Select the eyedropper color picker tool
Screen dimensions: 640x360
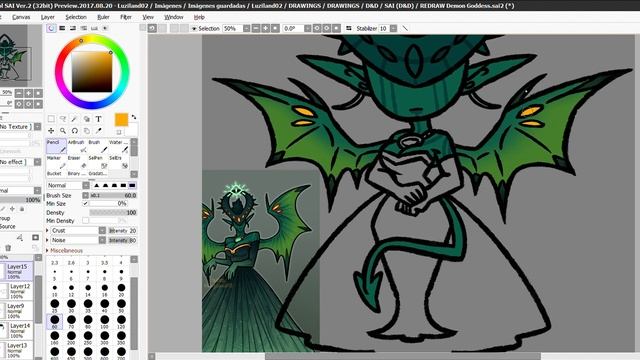coord(98,131)
